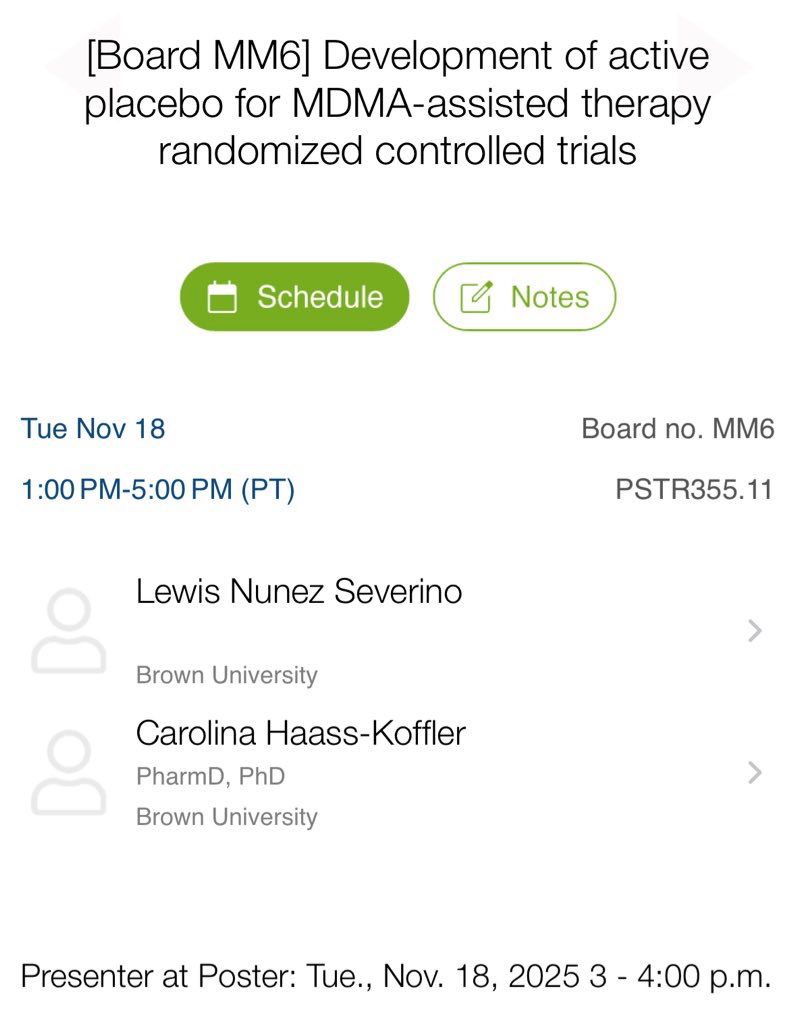Open the Lewis Nunez Severino name

click(299, 592)
